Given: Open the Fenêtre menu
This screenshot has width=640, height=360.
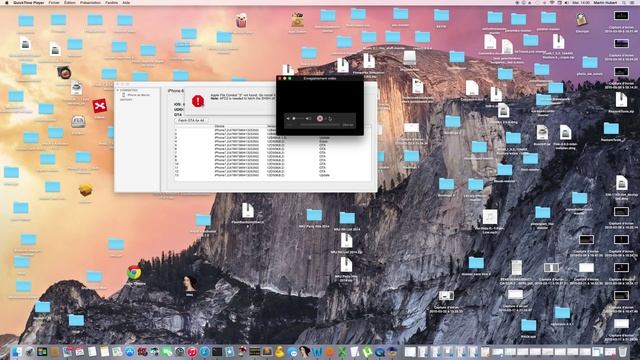Looking at the screenshot, I should click(111, 2).
